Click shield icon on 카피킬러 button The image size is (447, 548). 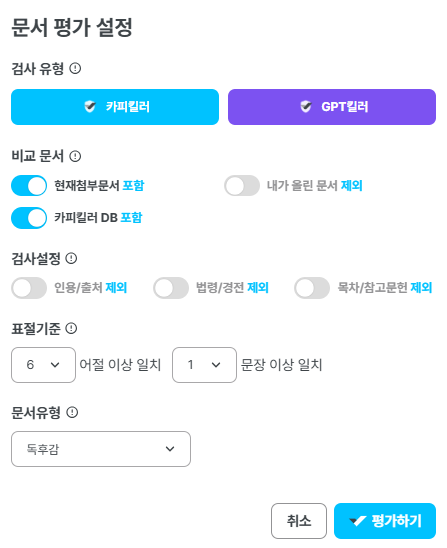point(90,107)
